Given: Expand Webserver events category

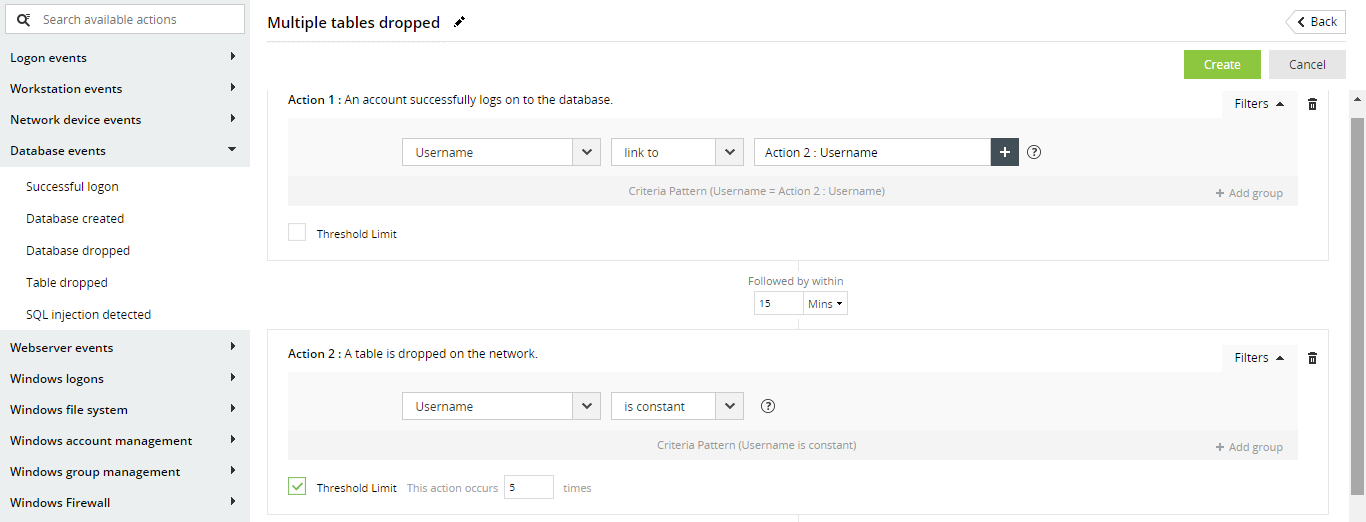Looking at the screenshot, I should [125, 348].
